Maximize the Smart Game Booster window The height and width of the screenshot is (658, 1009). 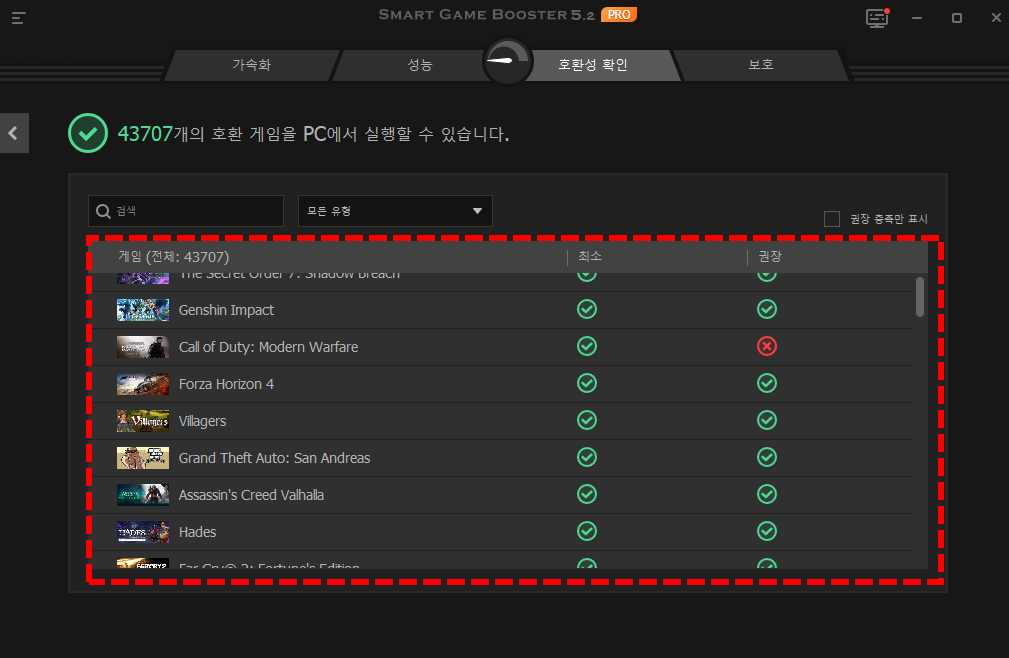957,18
